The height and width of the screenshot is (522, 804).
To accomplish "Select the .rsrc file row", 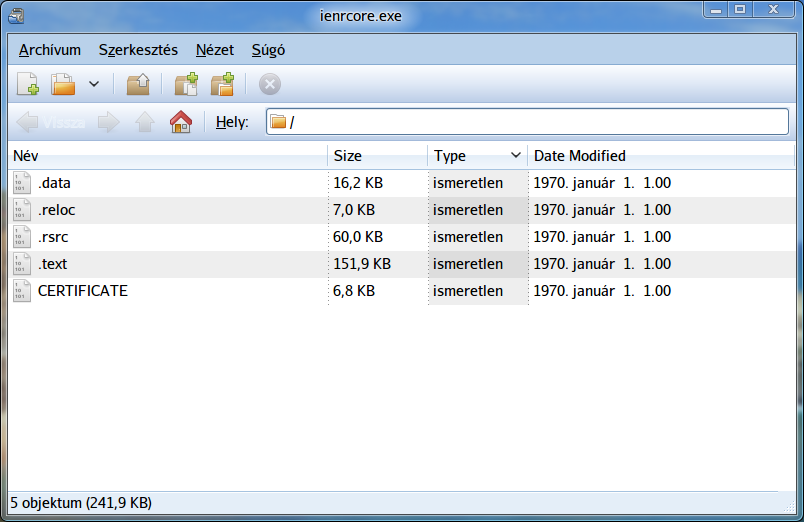I will coord(402,237).
